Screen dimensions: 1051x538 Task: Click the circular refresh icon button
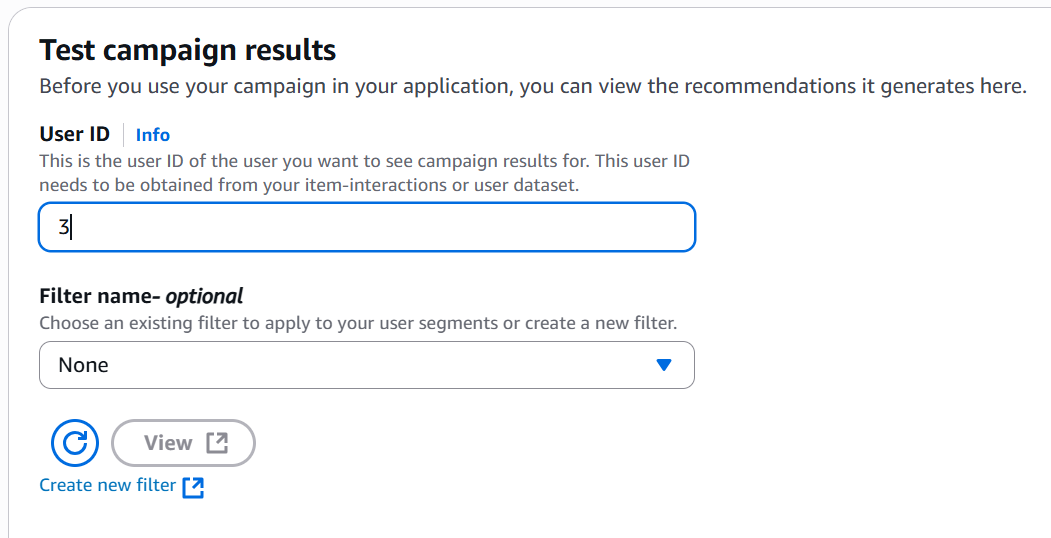(x=75, y=443)
